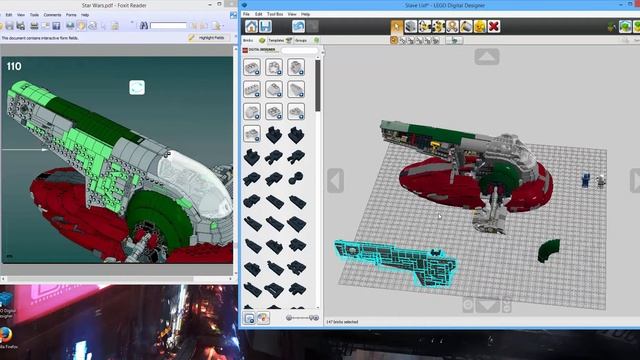Viewport: 640px width, 360px height.
Task: Click the brick palette search field
Action: (299, 50)
